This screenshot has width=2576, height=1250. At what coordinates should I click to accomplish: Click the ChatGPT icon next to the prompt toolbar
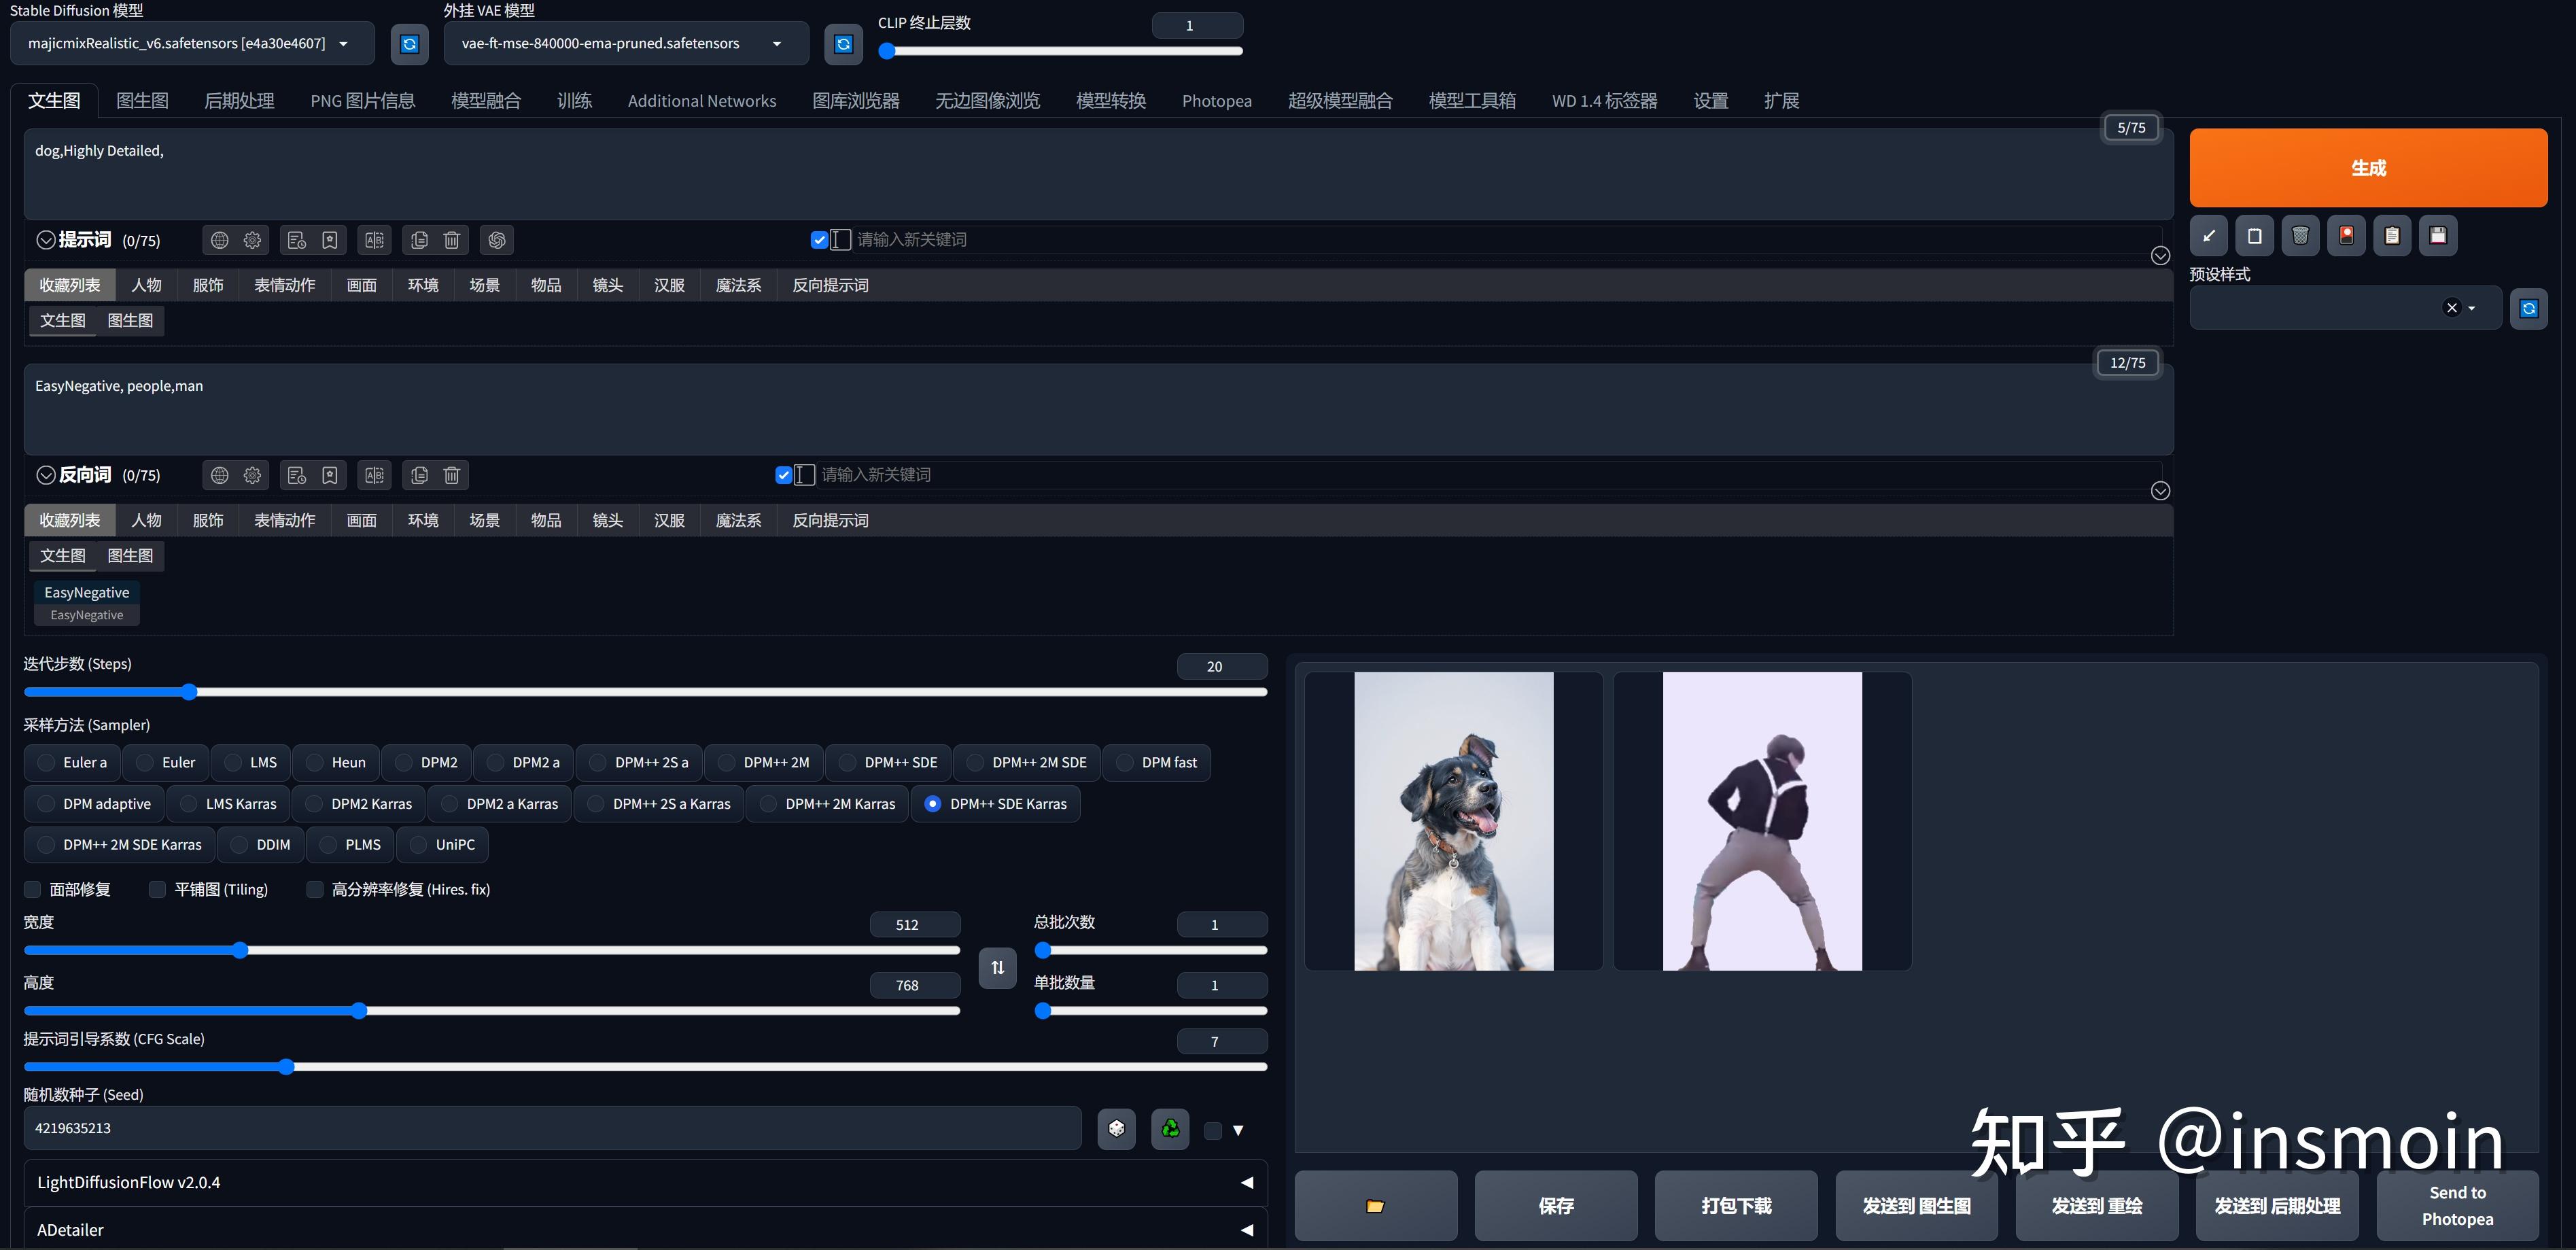pyautogui.click(x=497, y=240)
